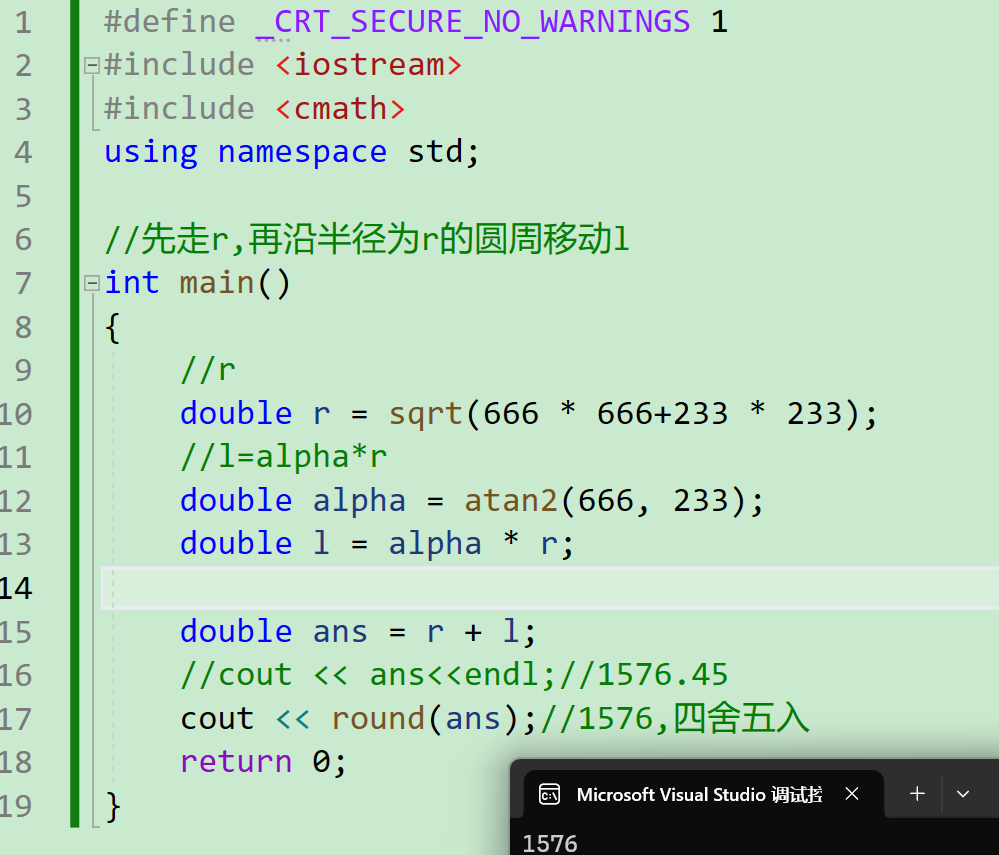Collapse the main function fold marker
This screenshot has width=999, height=855.
pyautogui.click(x=92, y=283)
